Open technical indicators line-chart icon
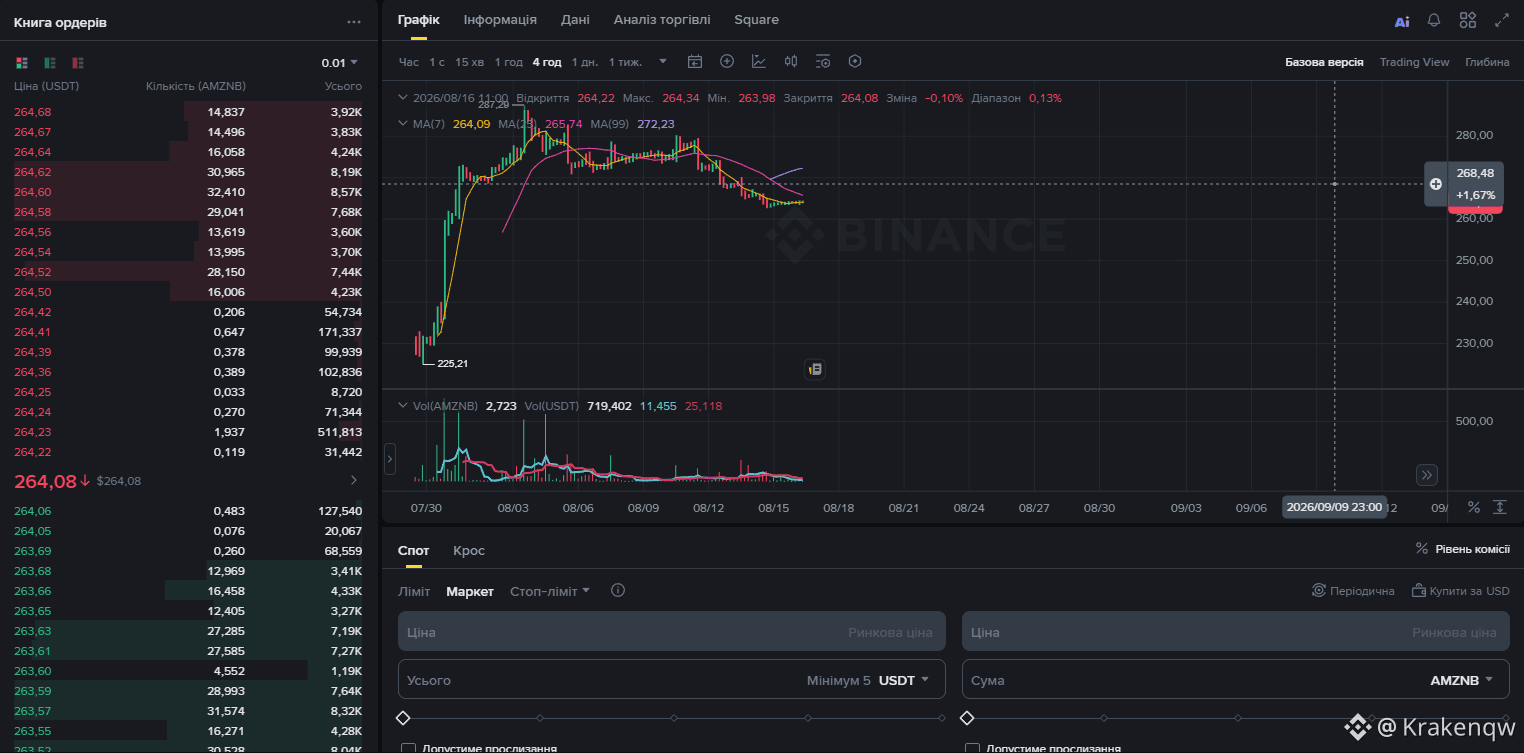 (x=759, y=61)
